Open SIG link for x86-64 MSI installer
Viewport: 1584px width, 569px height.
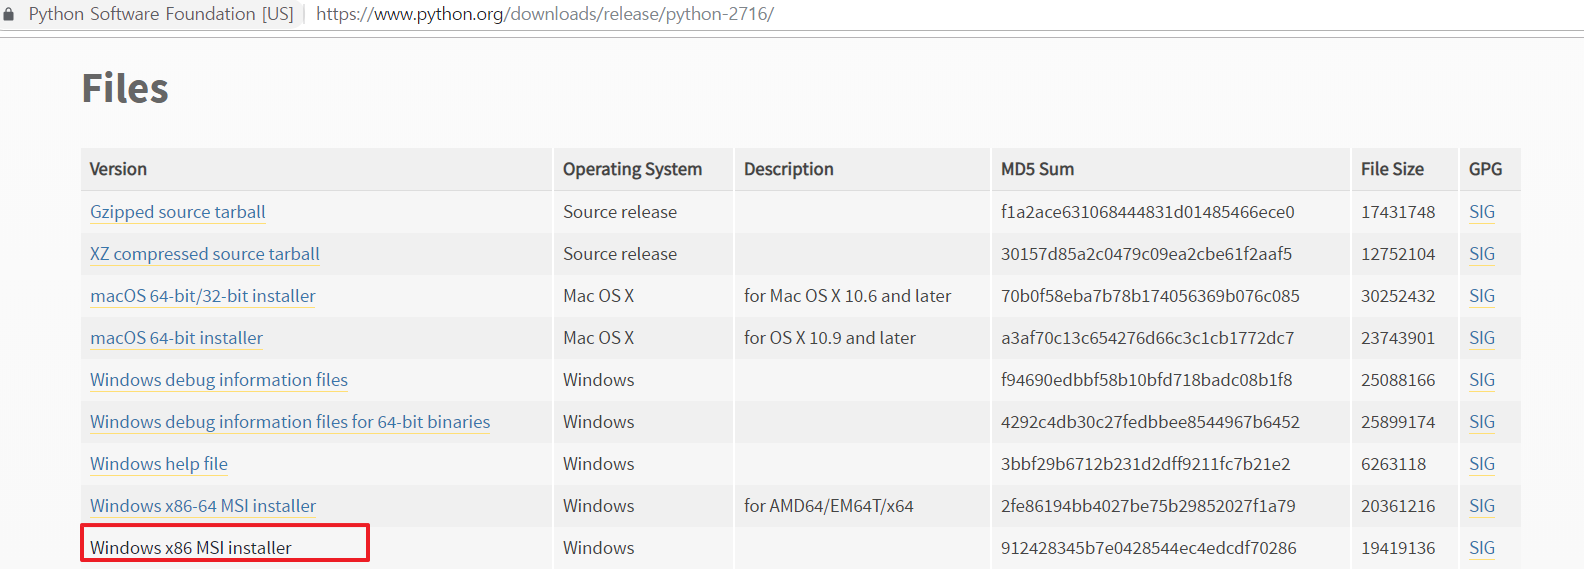[1482, 506]
